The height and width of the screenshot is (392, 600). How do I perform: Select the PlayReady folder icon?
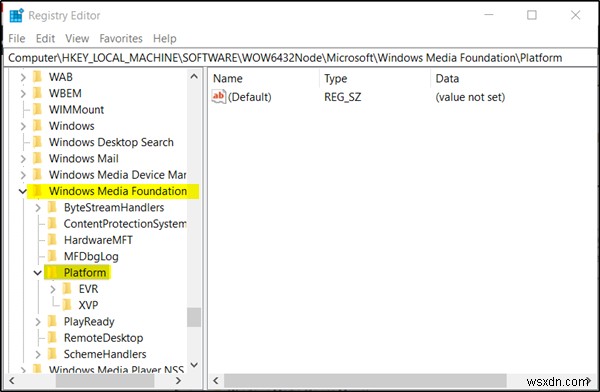click(52, 321)
